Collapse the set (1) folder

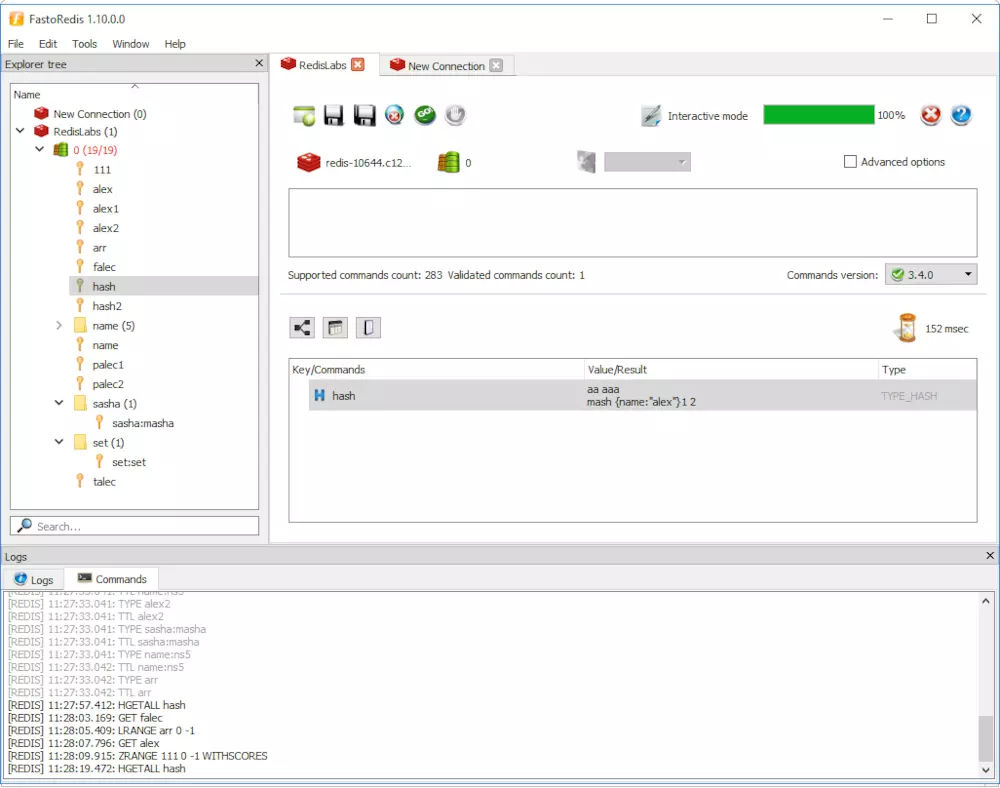pyautogui.click(x=59, y=442)
